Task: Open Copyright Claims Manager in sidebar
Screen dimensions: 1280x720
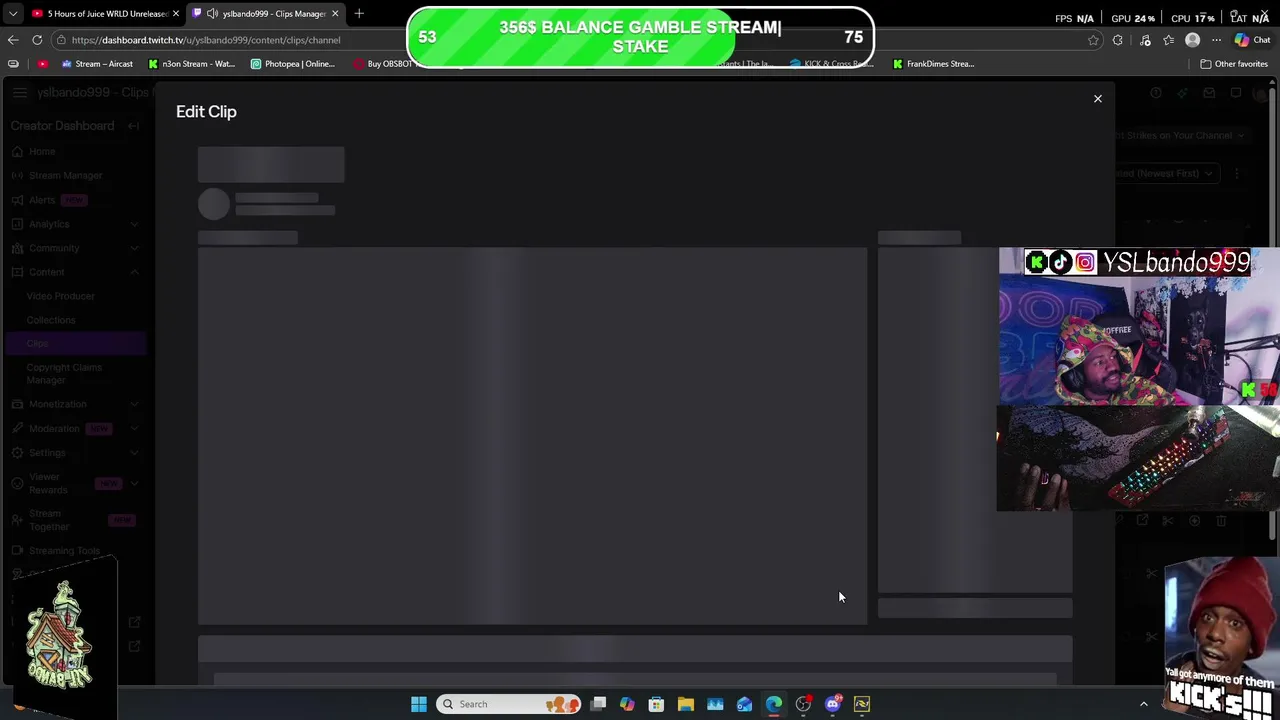Action: [64, 373]
